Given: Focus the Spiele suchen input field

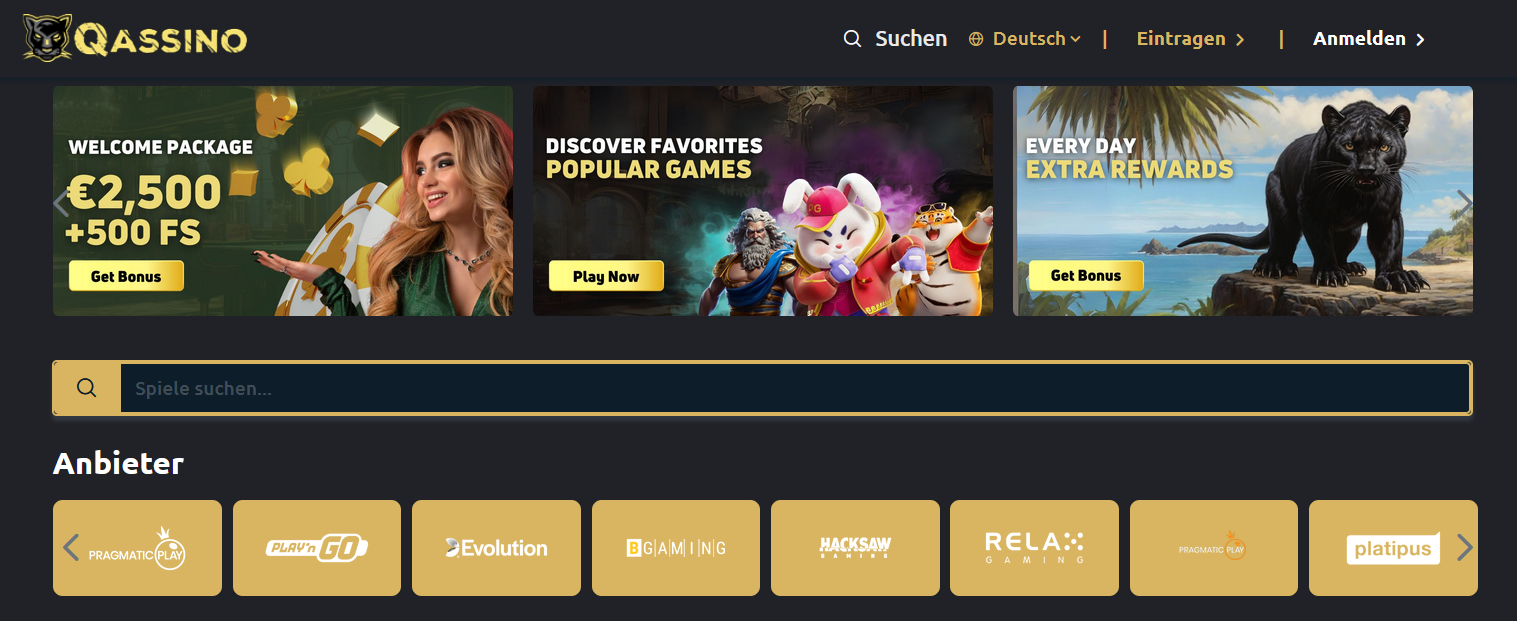Looking at the screenshot, I should point(795,388).
